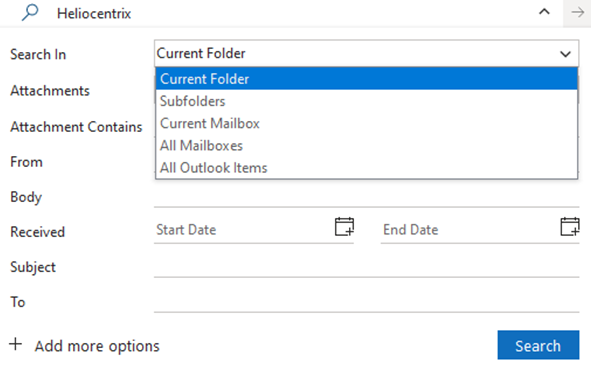The image size is (591, 370).
Task: Click the Add more options link
Action: pyautogui.click(x=97, y=346)
